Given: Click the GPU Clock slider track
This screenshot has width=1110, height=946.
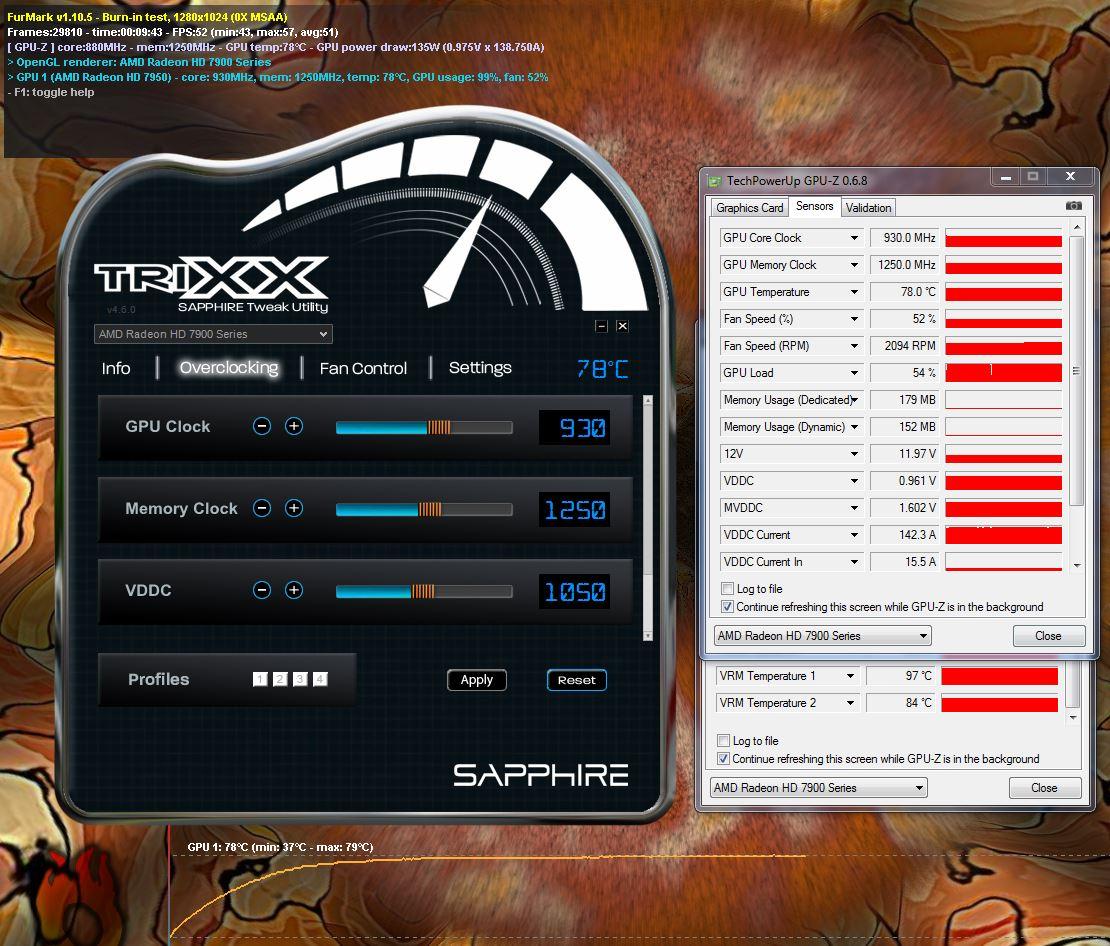Looking at the screenshot, I should (x=424, y=428).
